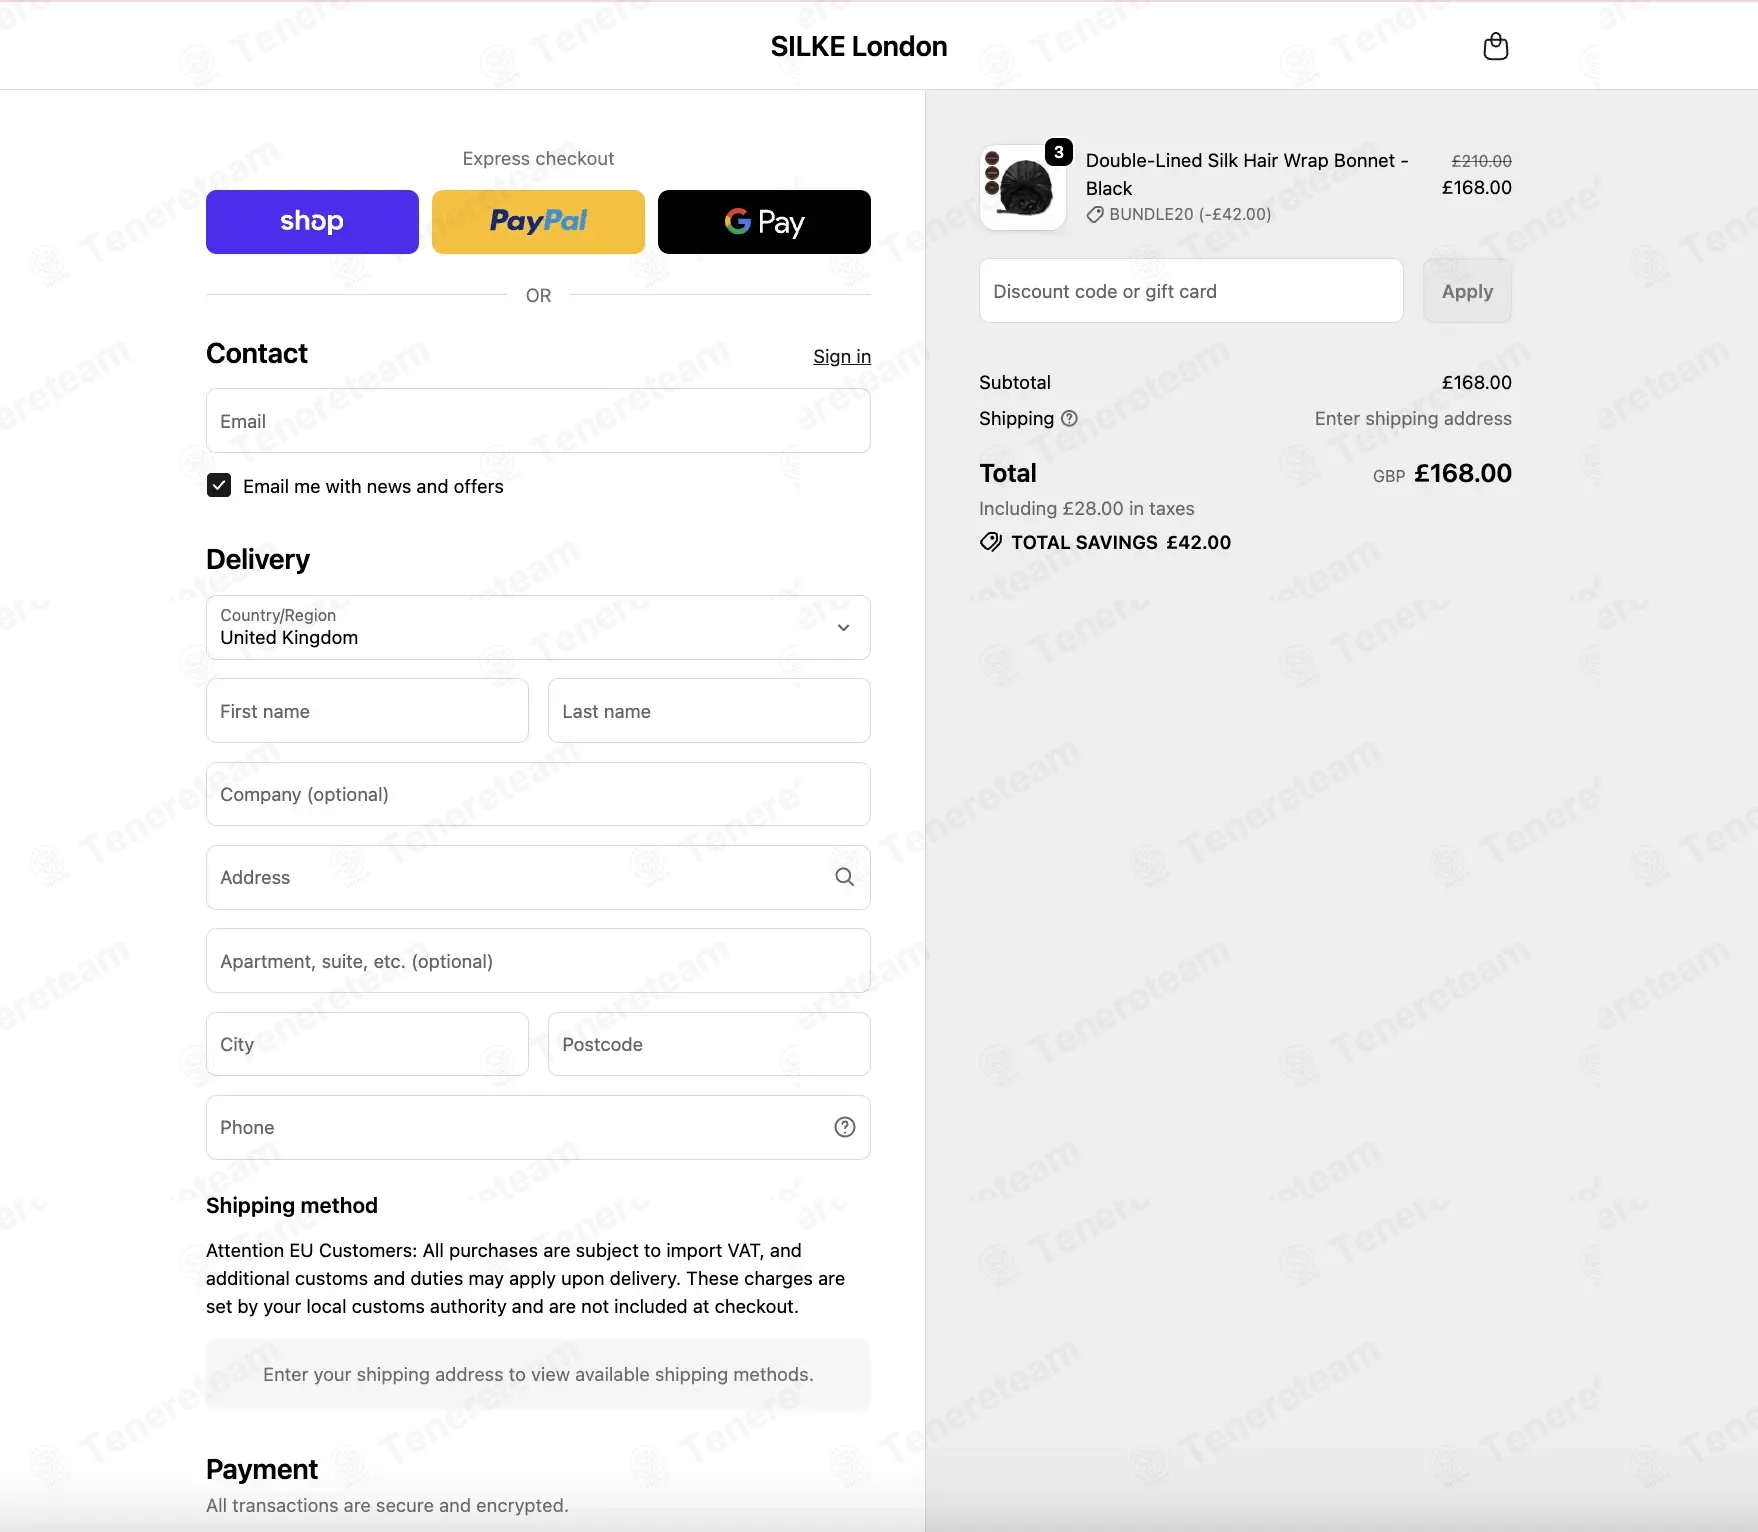The height and width of the screenshot is (1532, 1758).
Task: Check out using Google Pay
Action: (764, 222)
